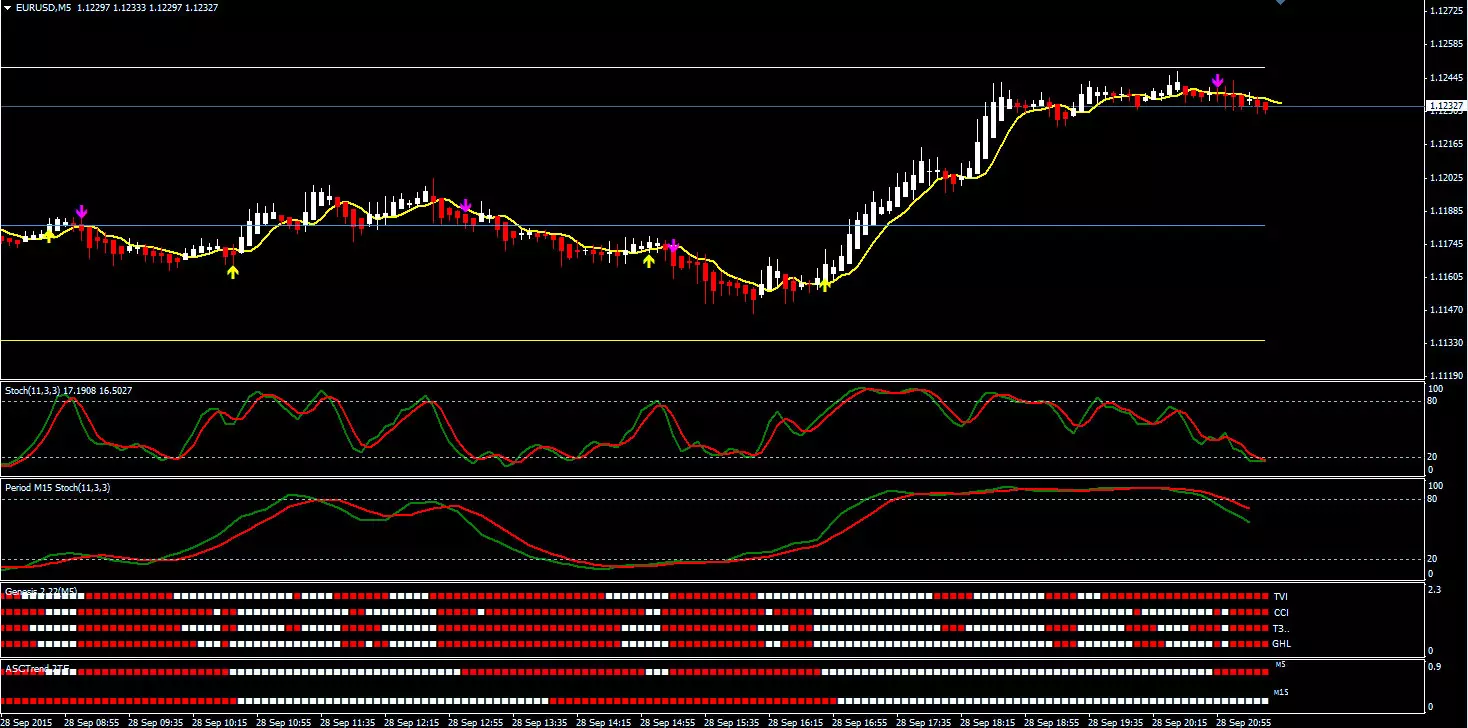Click price scale value 1.12165

[x=1448, y=144]
